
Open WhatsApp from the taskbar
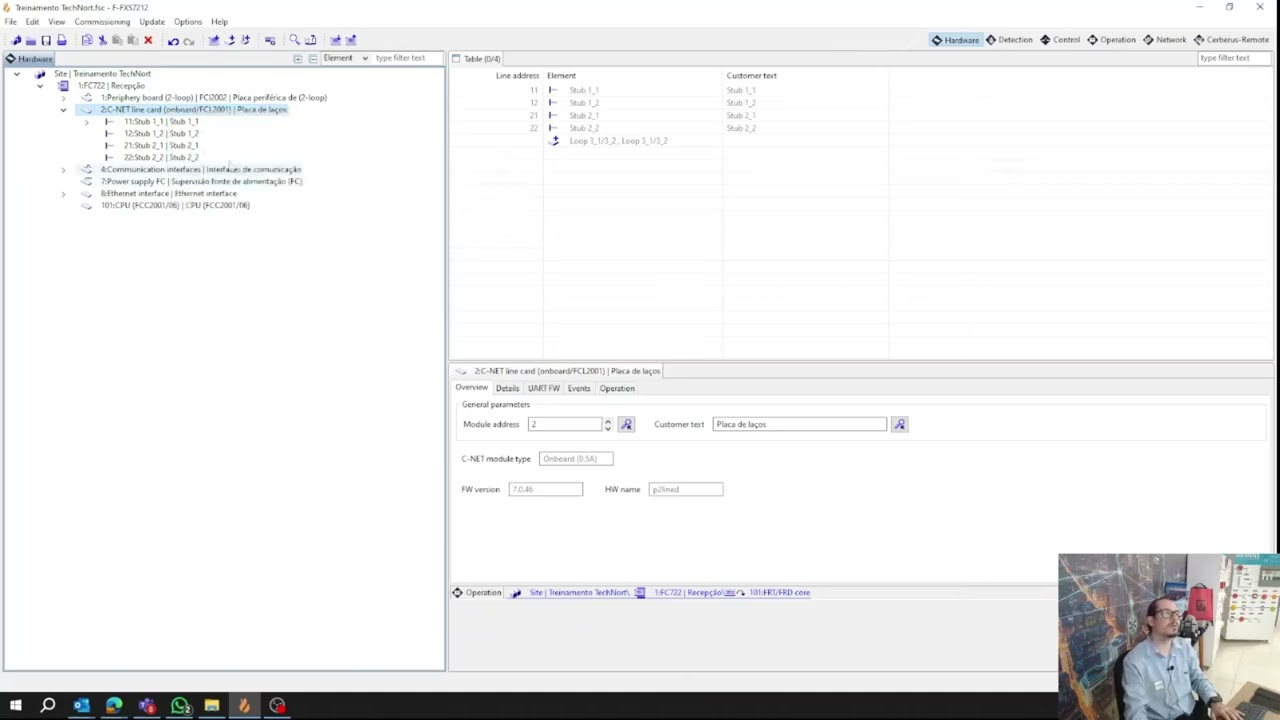(180, 706)
